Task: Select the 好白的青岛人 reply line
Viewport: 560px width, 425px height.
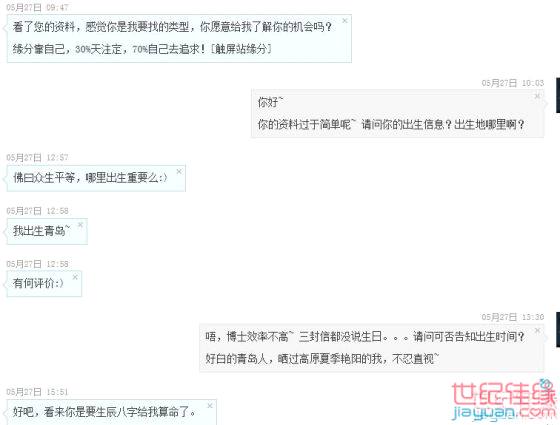Action: click(x=322, y=358)
